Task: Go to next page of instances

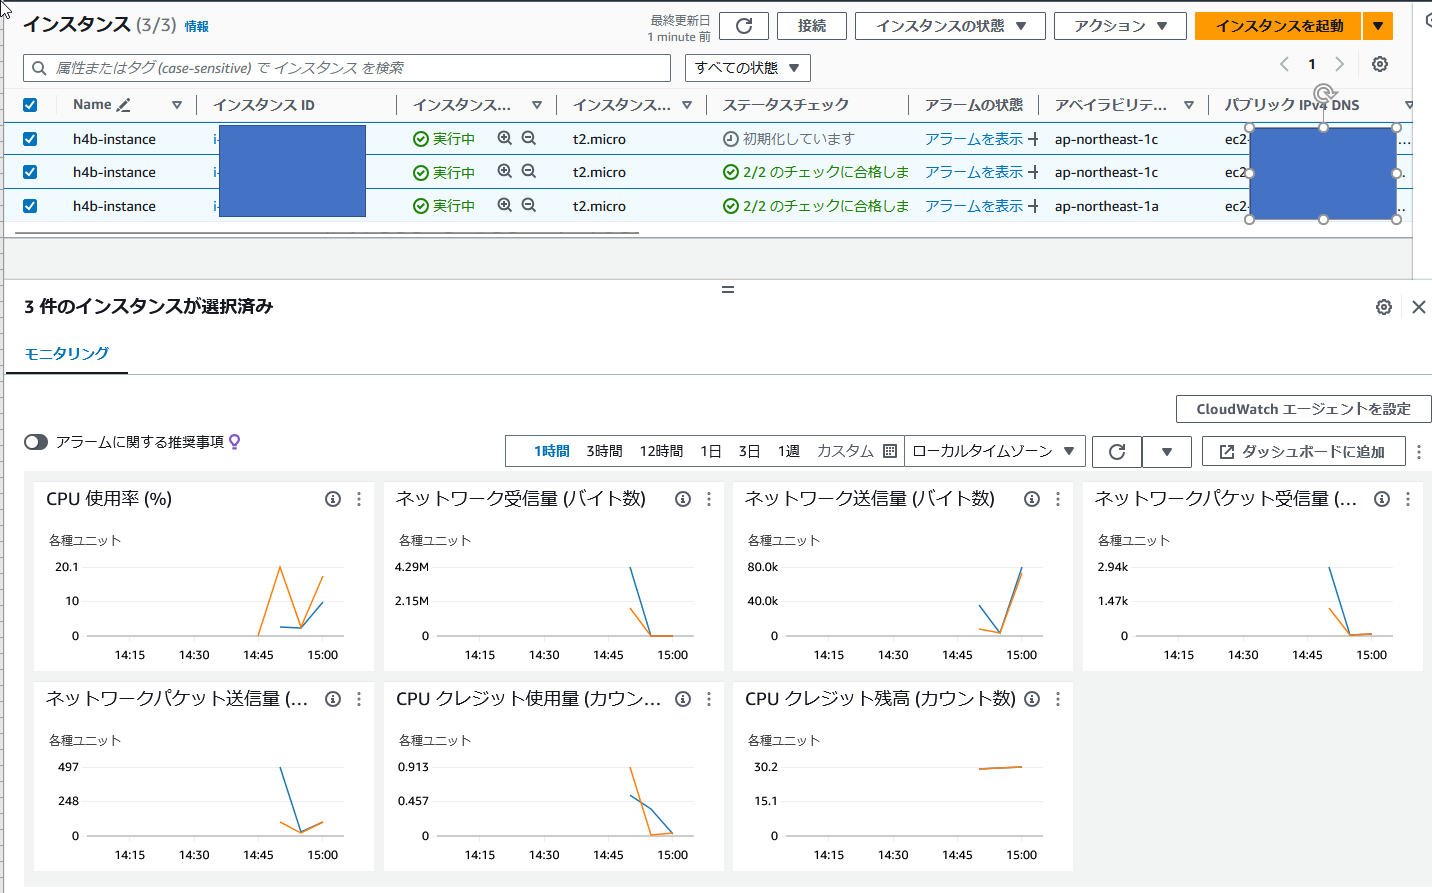Action: pos(1340,64)
